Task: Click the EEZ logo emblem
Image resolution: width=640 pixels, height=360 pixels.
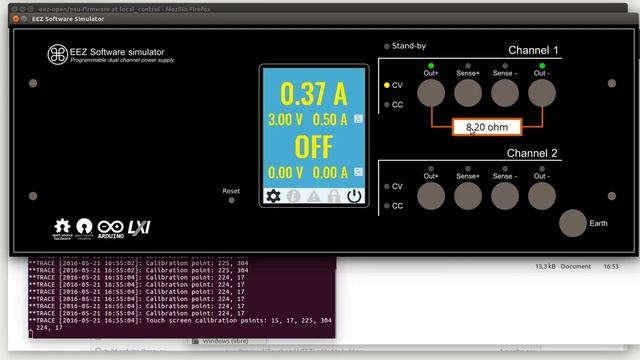Action: (58, 55)
